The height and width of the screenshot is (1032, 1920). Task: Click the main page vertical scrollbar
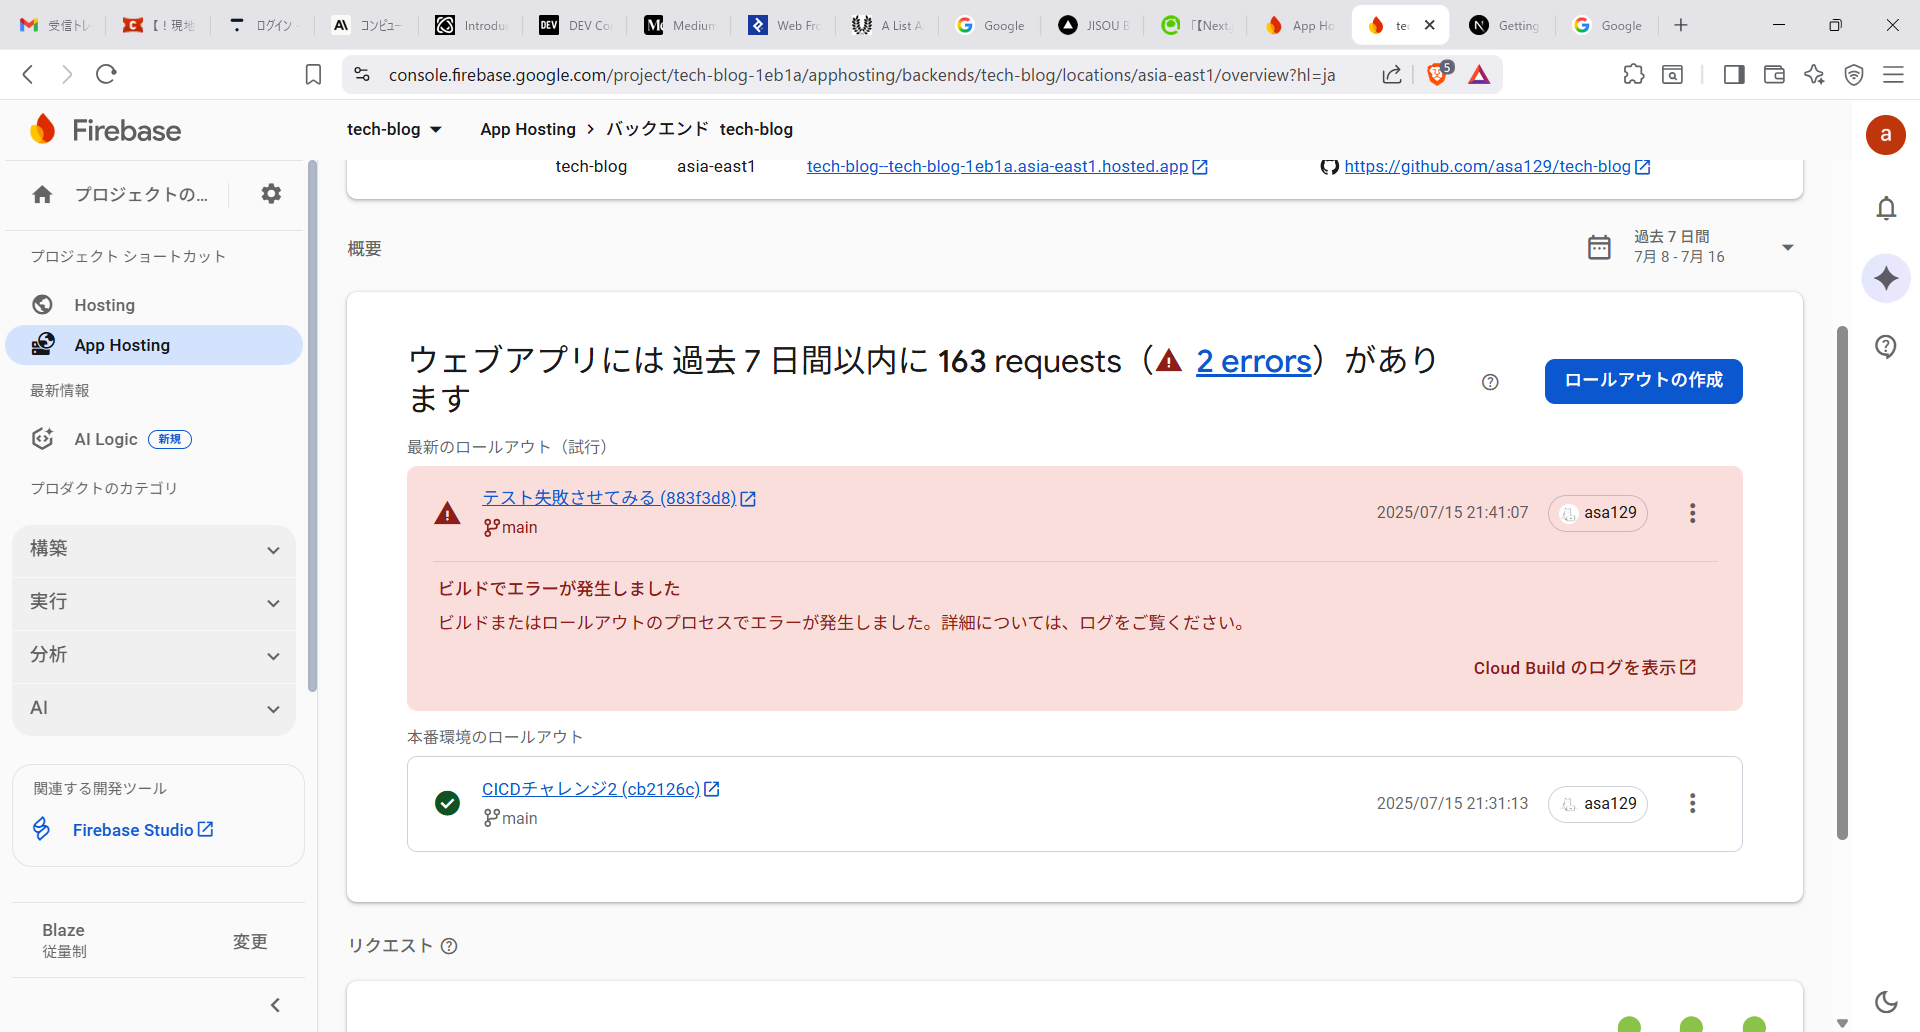1842,582
